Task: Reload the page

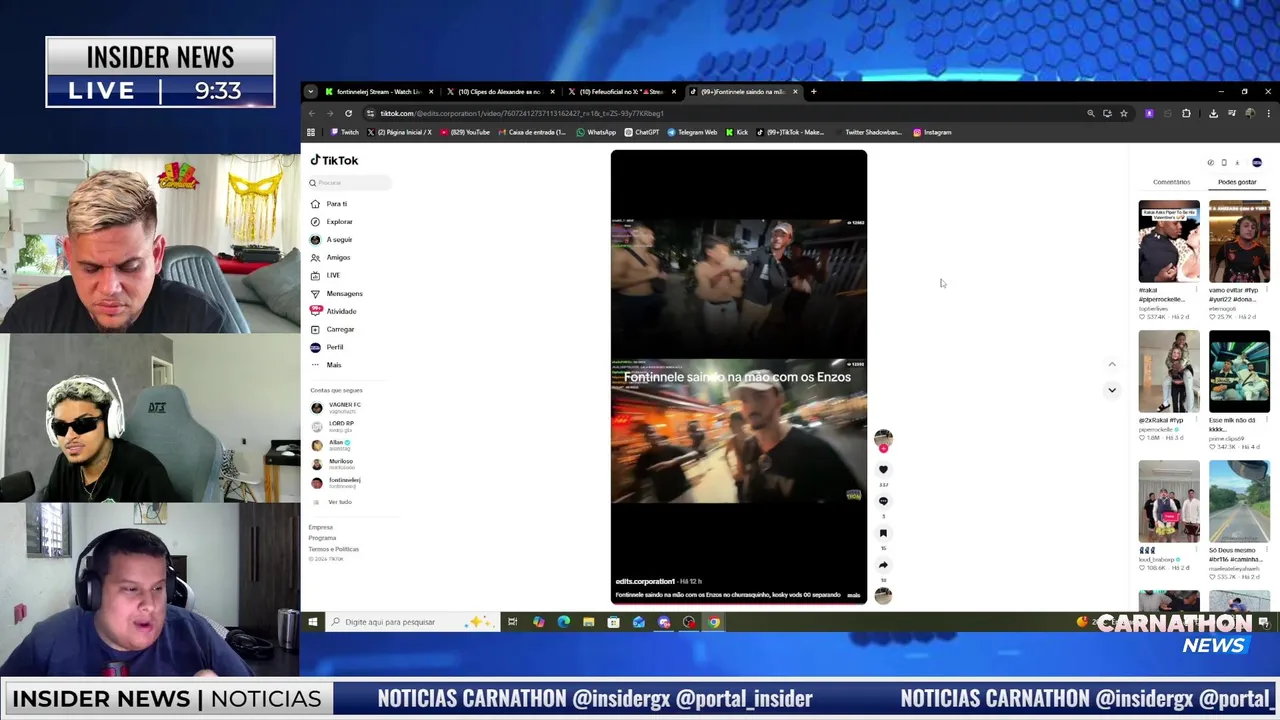Action: (348, 113)
